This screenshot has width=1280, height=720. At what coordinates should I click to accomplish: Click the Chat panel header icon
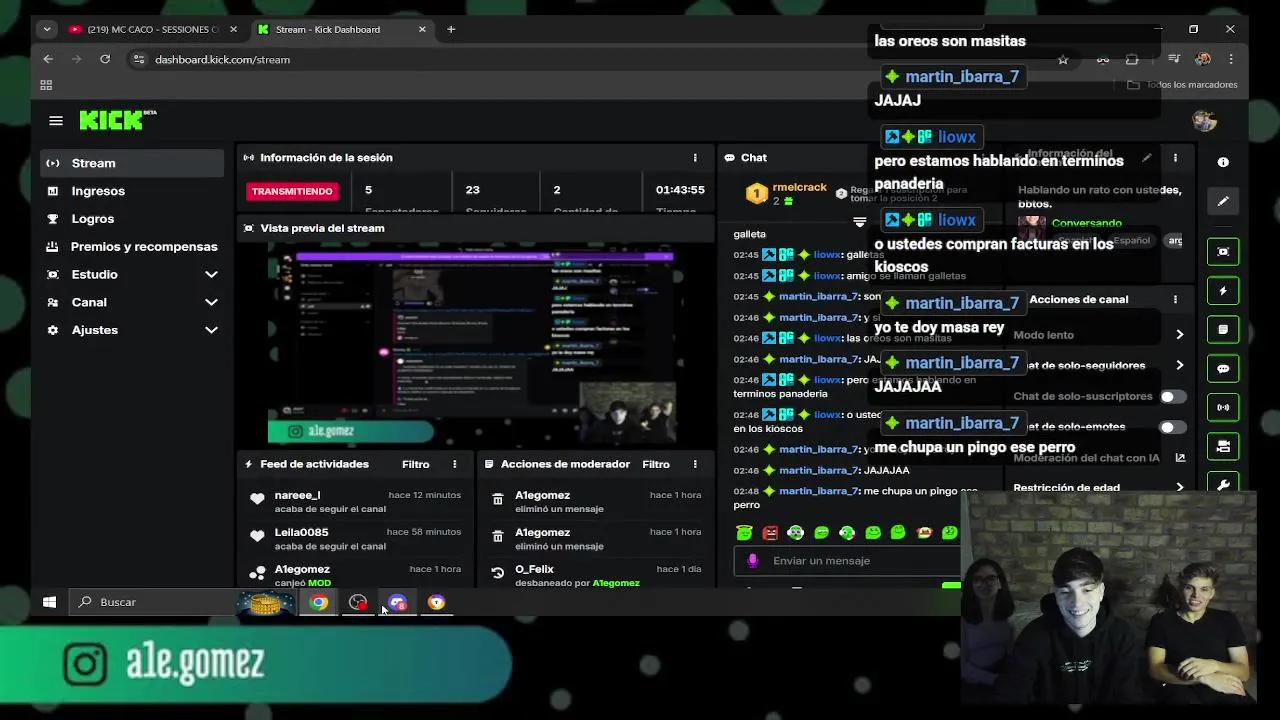click(x=730, y=158)
